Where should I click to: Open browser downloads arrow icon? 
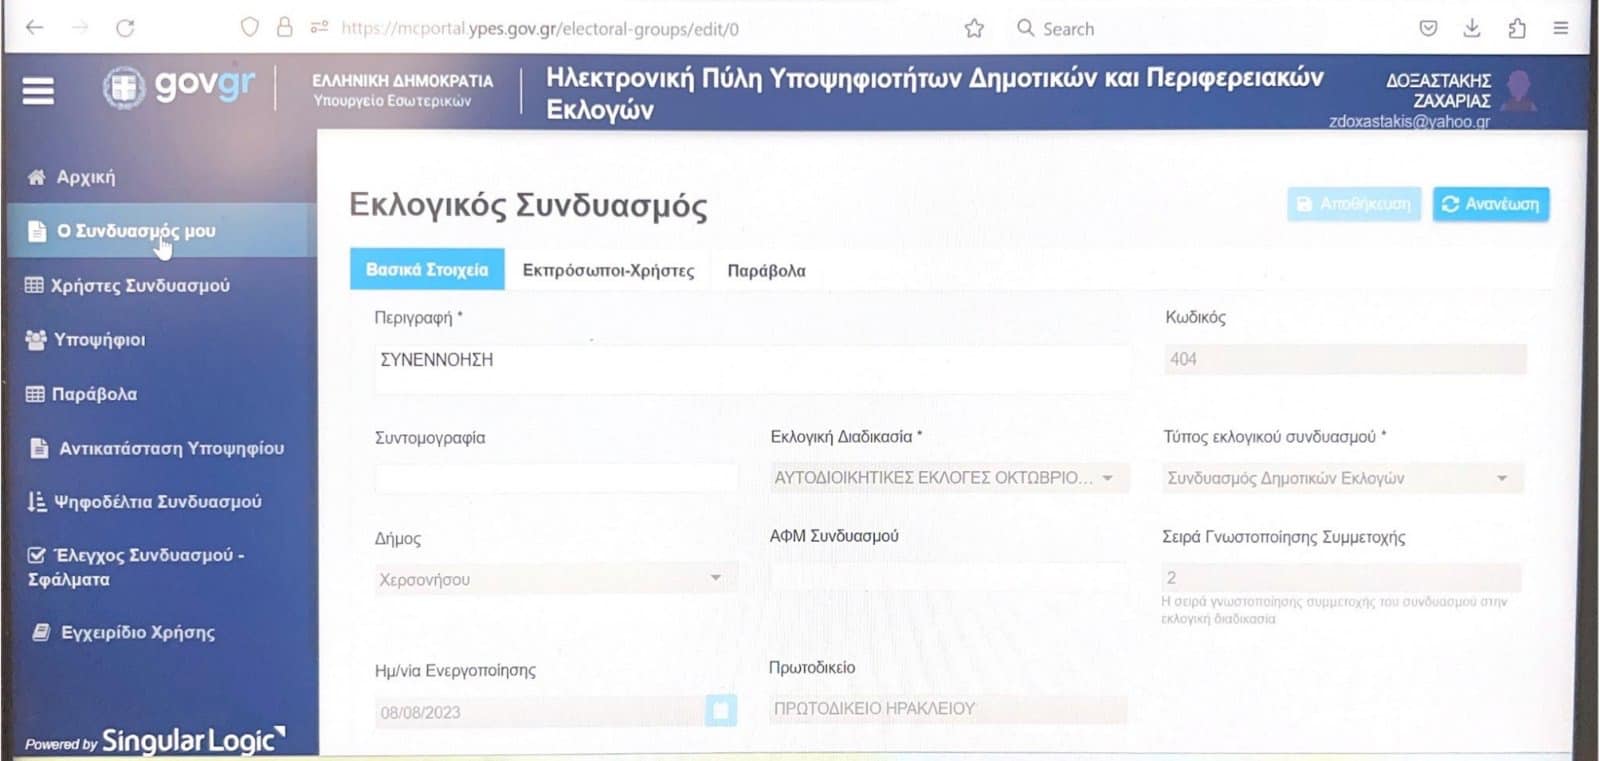[1472, 28]
